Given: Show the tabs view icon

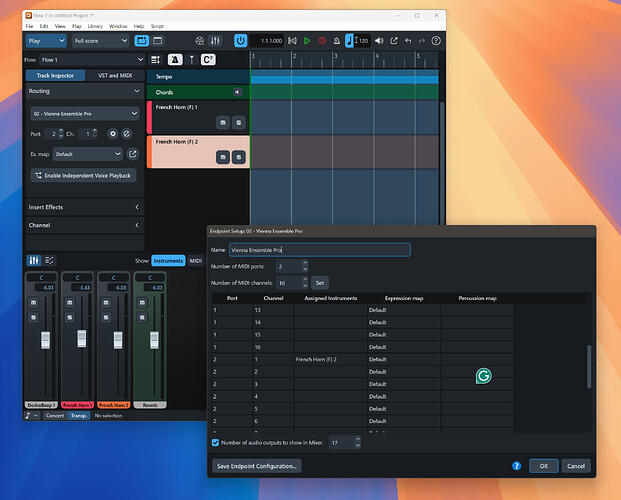Looking at the screenshot, I should tap(157, 41).
